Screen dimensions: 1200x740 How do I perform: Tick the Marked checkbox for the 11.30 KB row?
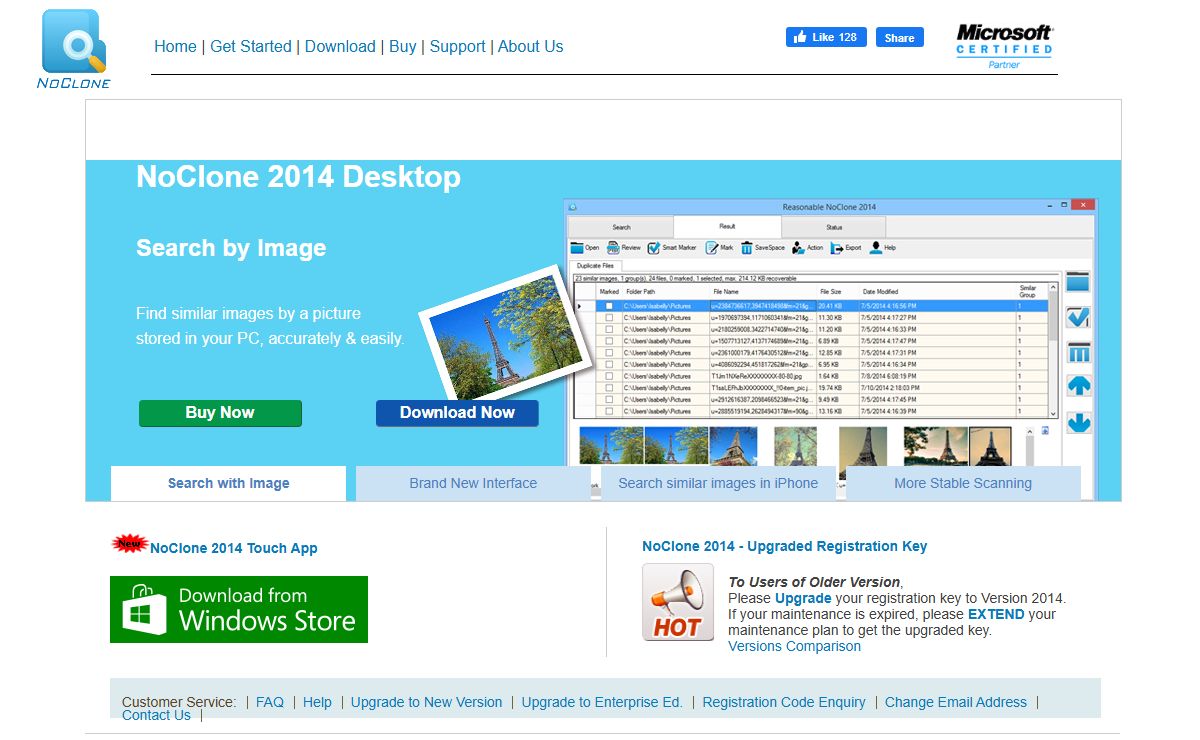608,317
